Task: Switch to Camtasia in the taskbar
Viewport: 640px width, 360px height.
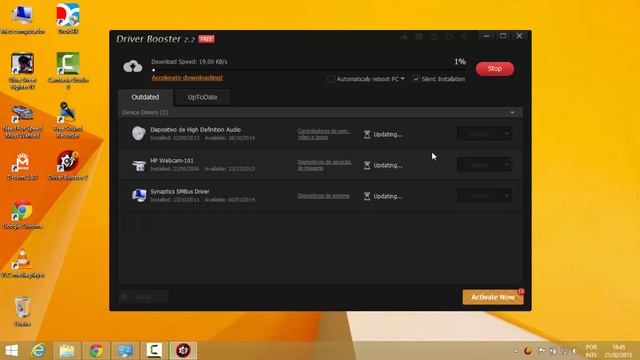Action: [154, 351]
